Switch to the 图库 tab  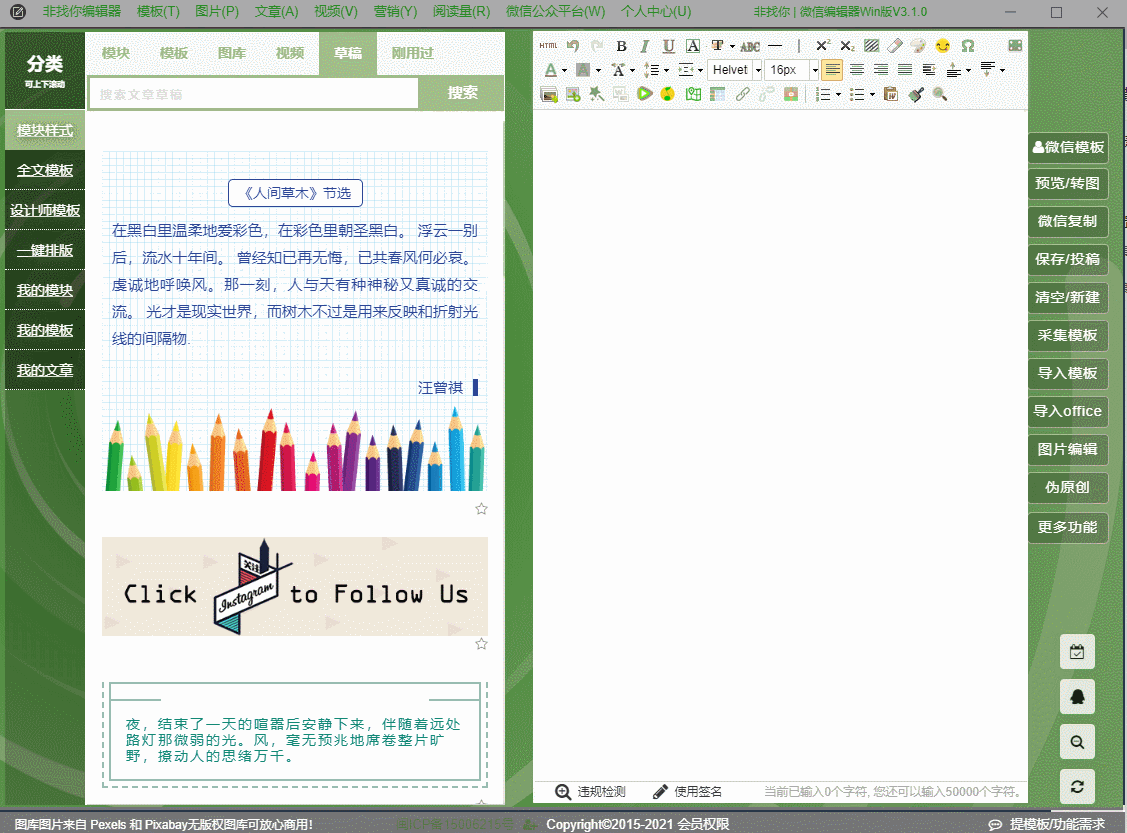[x=232, y=53]
